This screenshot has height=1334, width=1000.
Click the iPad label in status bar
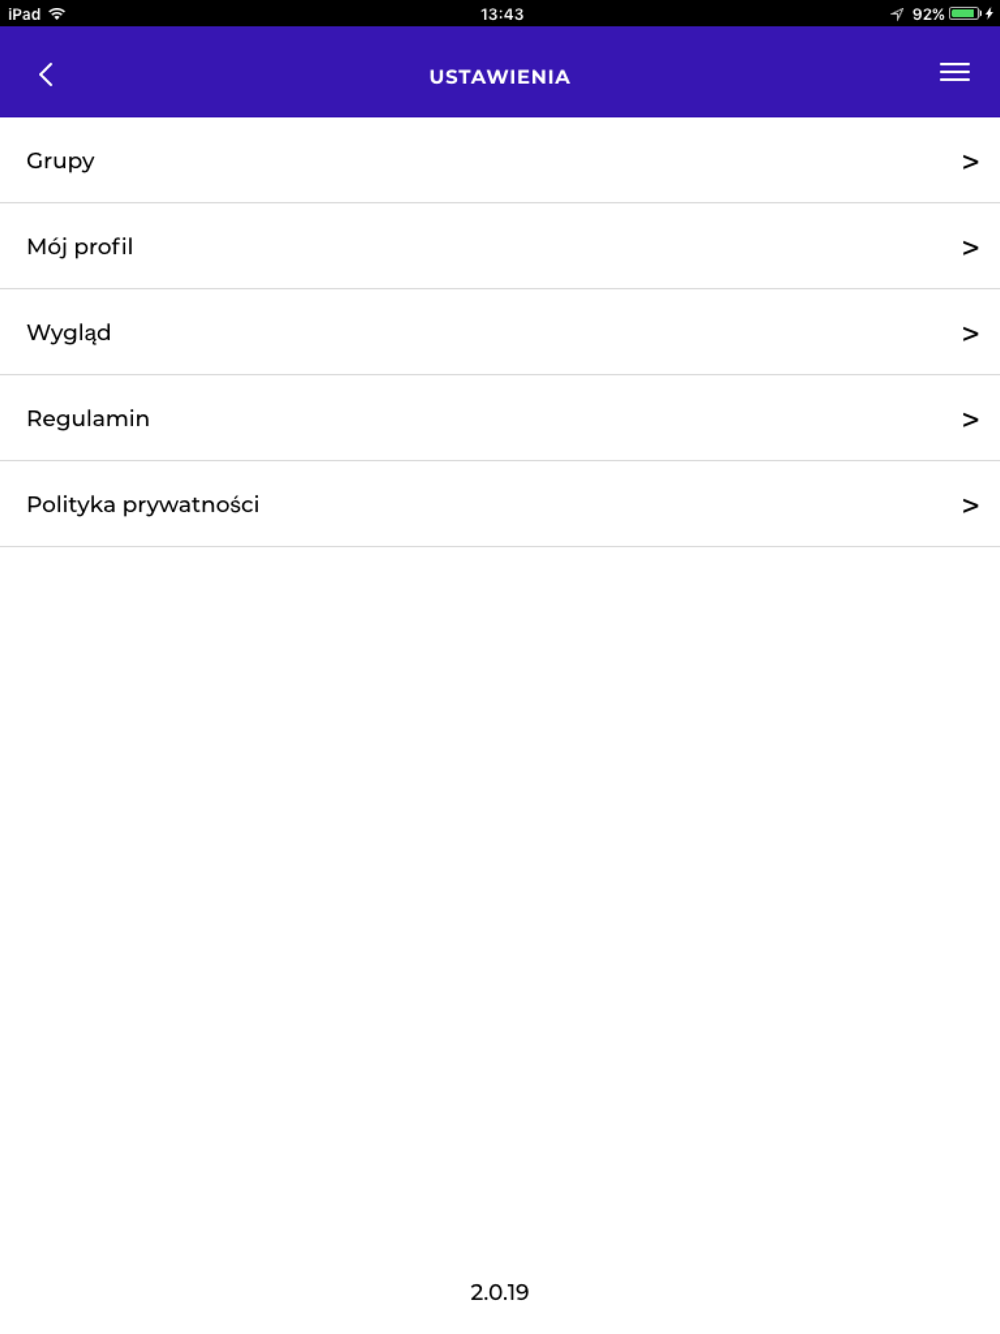tap(24, 14)
